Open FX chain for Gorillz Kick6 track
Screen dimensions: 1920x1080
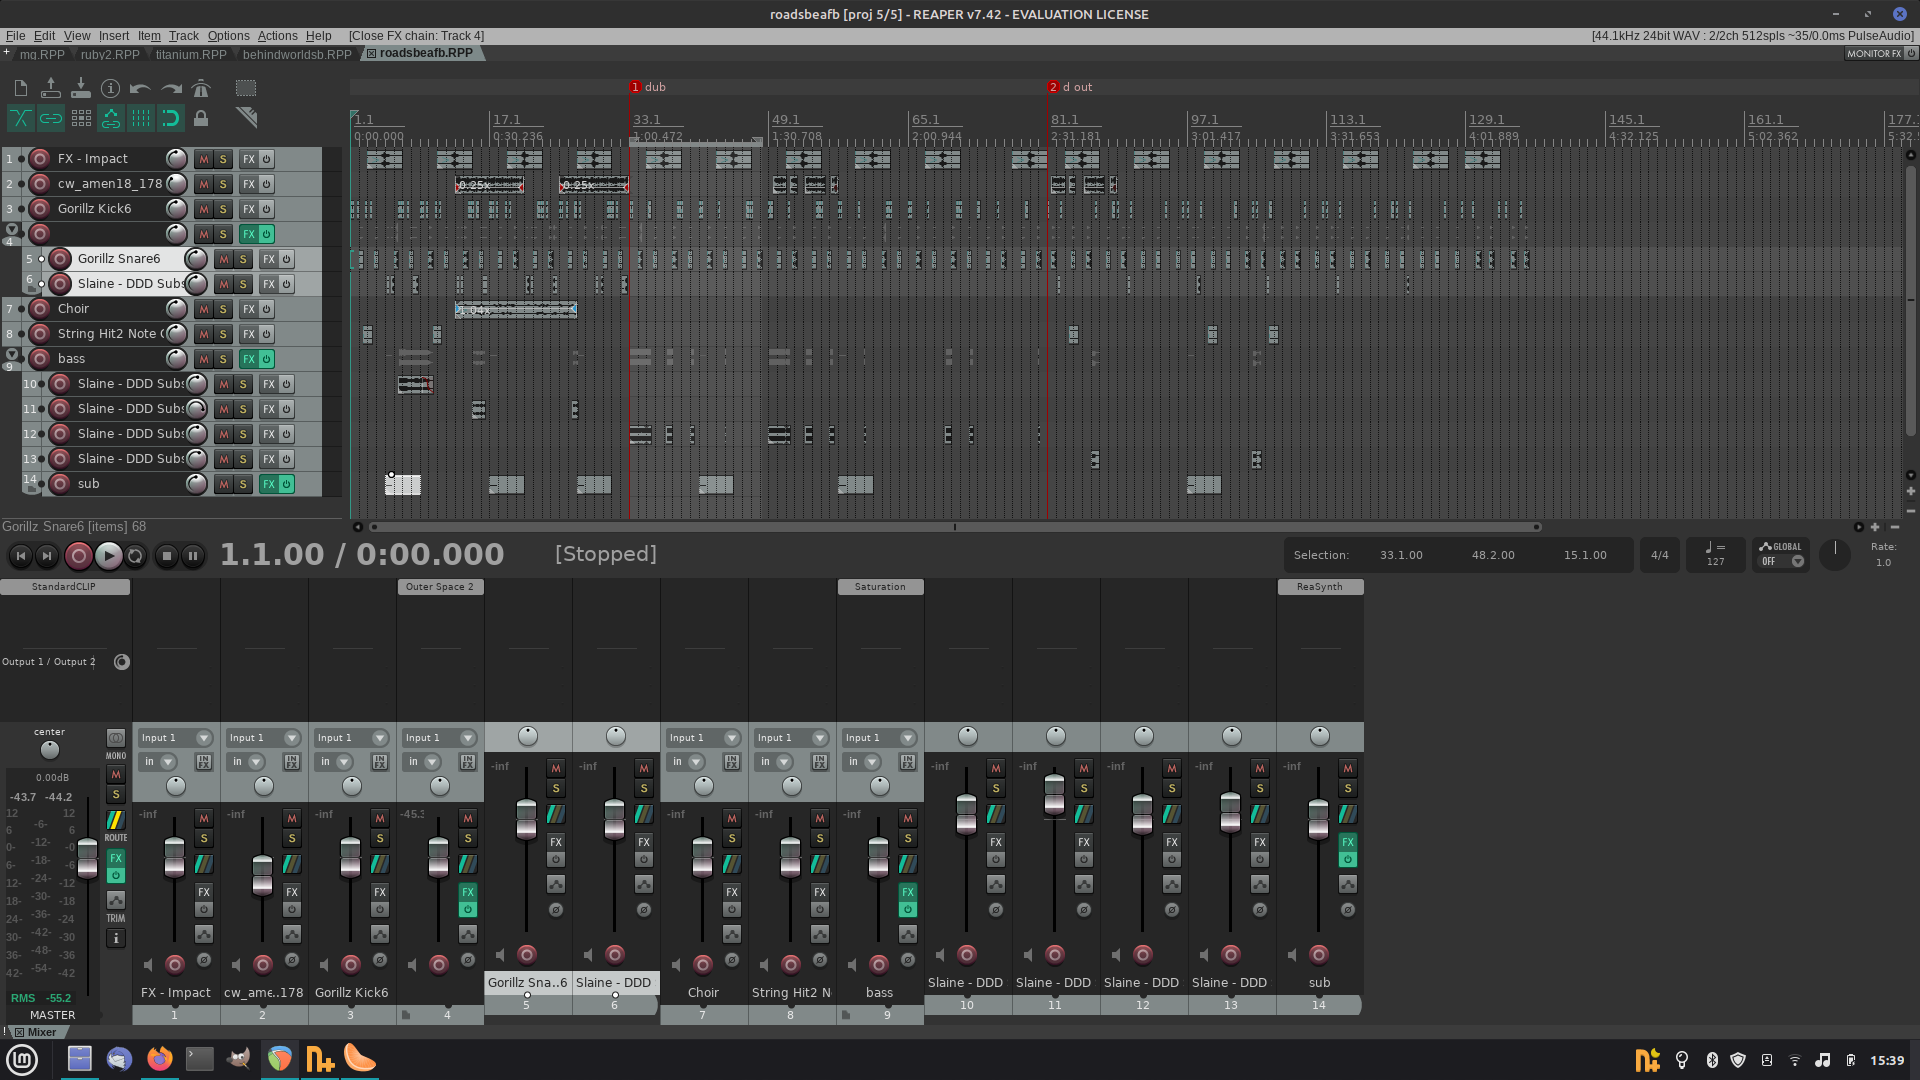point(249,209)
